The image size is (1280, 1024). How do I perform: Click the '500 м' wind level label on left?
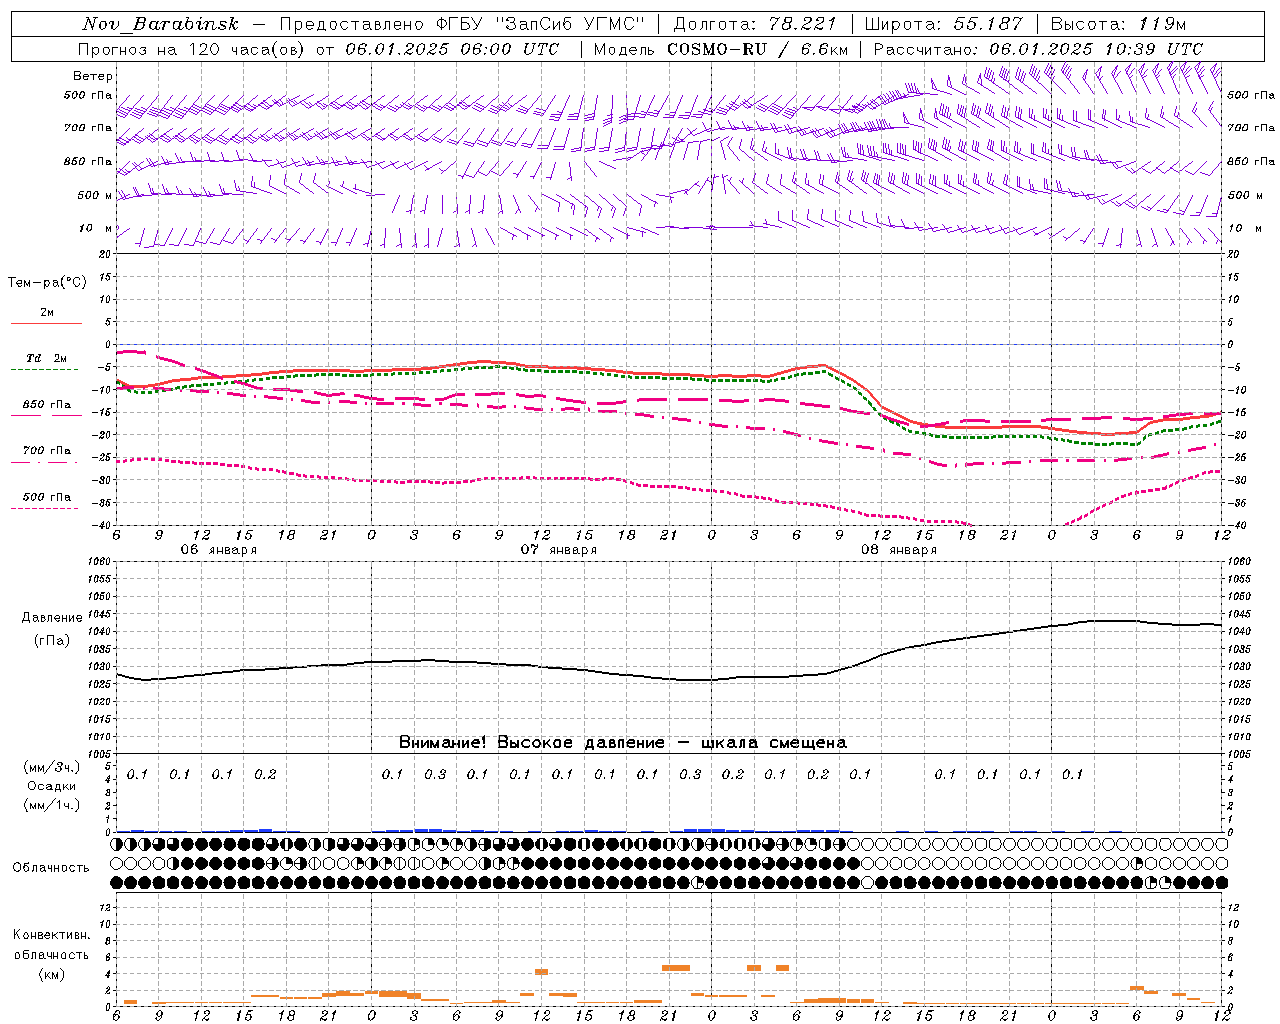[x=95, y=196]
